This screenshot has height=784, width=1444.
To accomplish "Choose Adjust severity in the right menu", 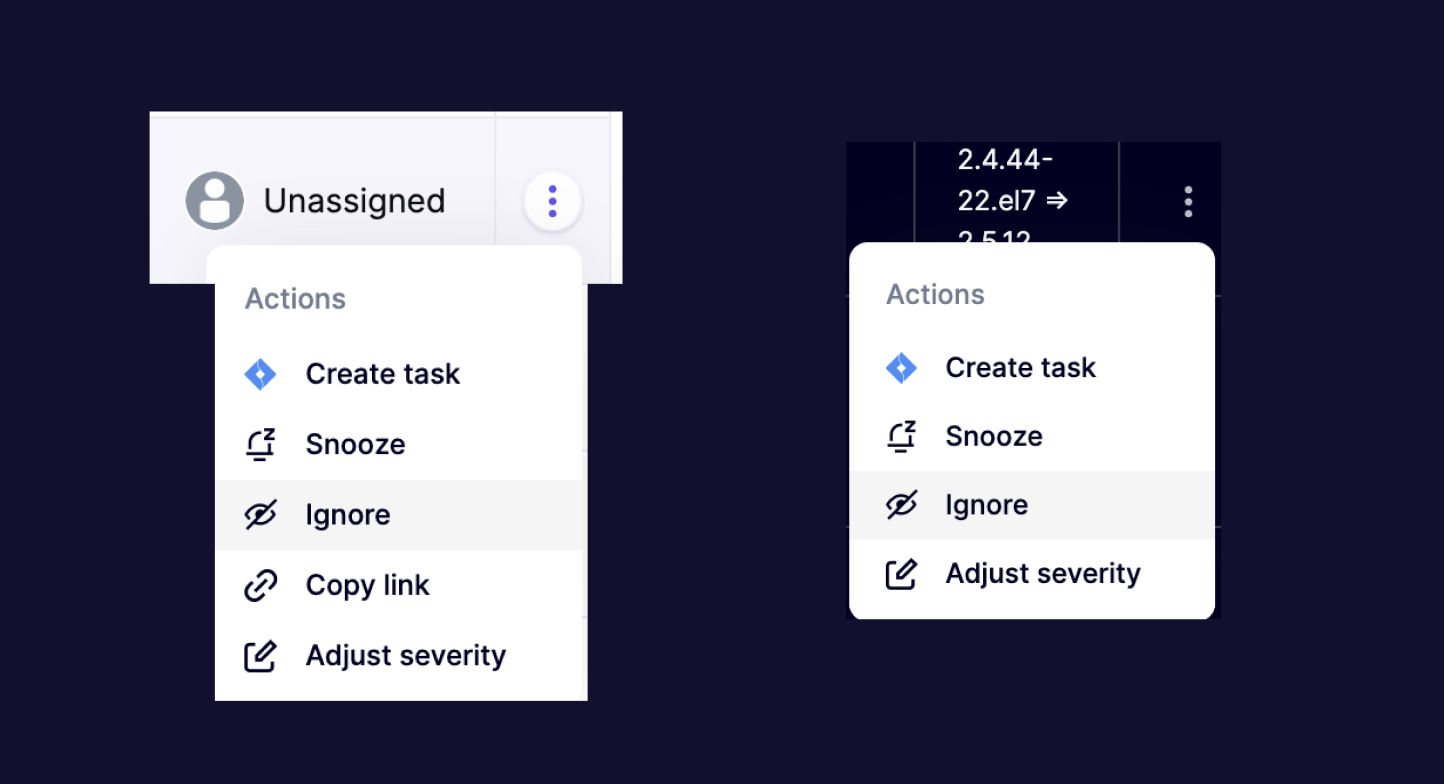I will pyautogui.click(x=1032, y=574).
